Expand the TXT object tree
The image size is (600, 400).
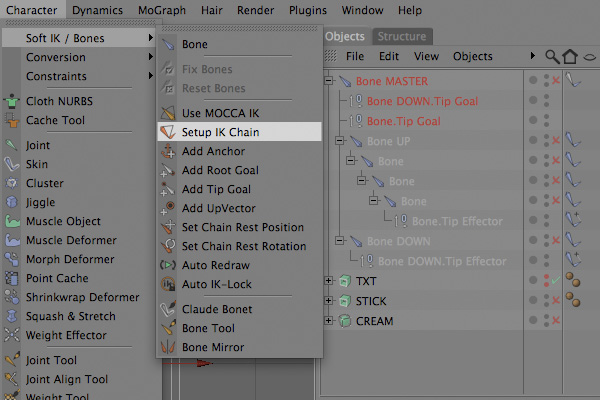[x=328, y=281]
